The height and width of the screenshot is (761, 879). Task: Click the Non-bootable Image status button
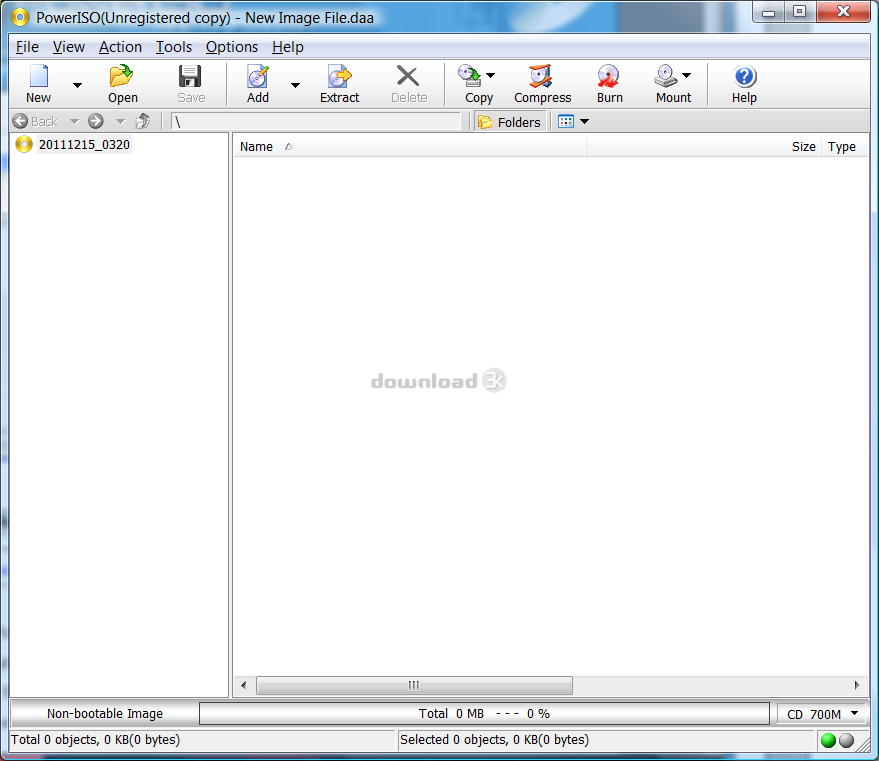[105, 714]
